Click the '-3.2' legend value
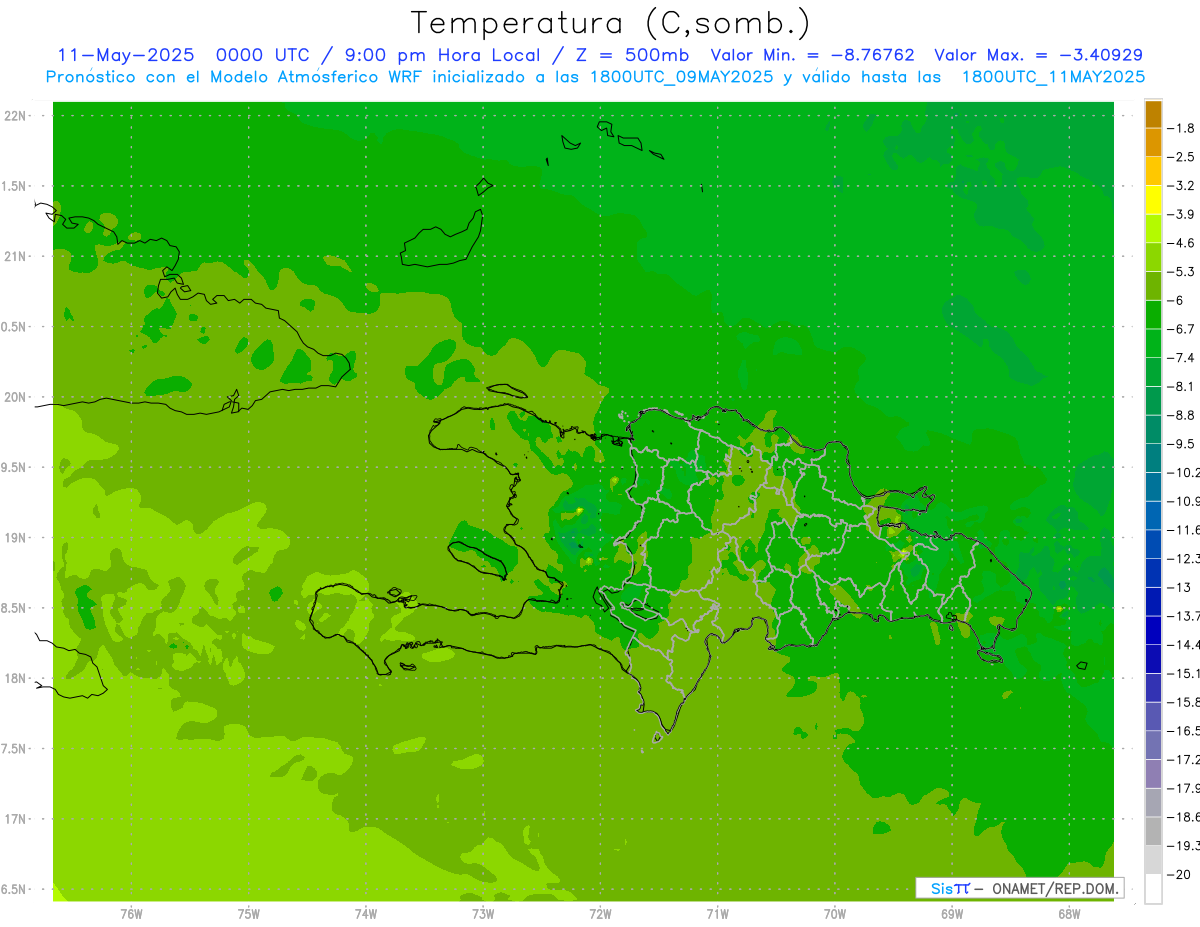1200x927 pixels. pyautogui.click(x=1182, y=186)
